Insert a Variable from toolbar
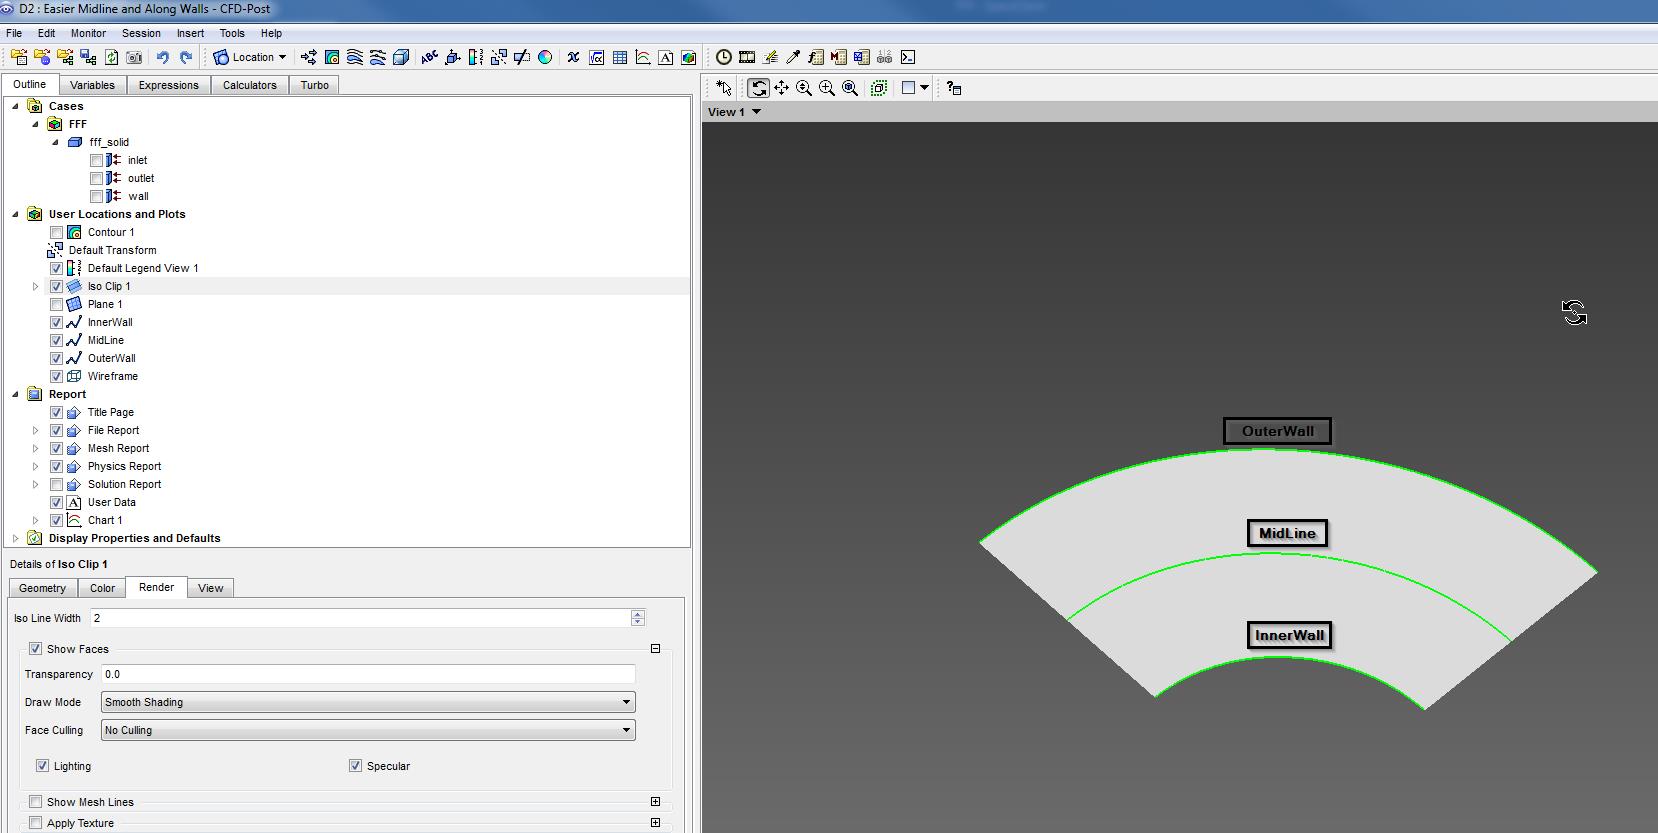Image resolution: width=1658 pixels, height=833 pixels. [x=573, y=57]
